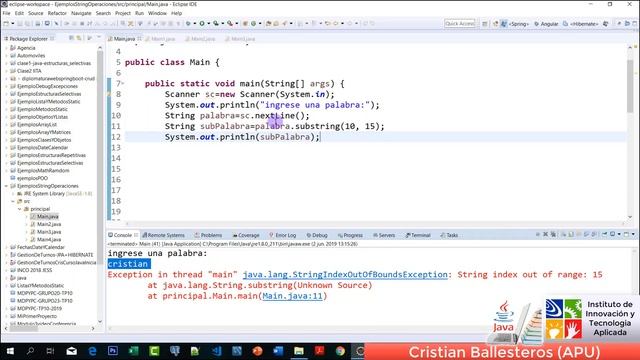Viewport: 640px width, 360px height.
Task: Collapse all in Package Explorer toolbar
Action: click(71, 38)
